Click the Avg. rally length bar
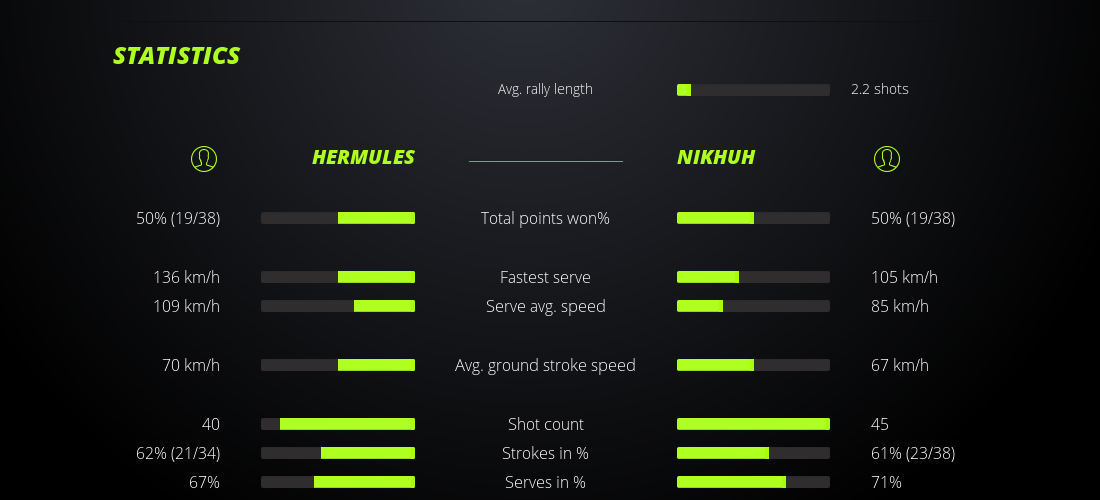Viewport: 1100px width, 500px height. coord(753,90)
